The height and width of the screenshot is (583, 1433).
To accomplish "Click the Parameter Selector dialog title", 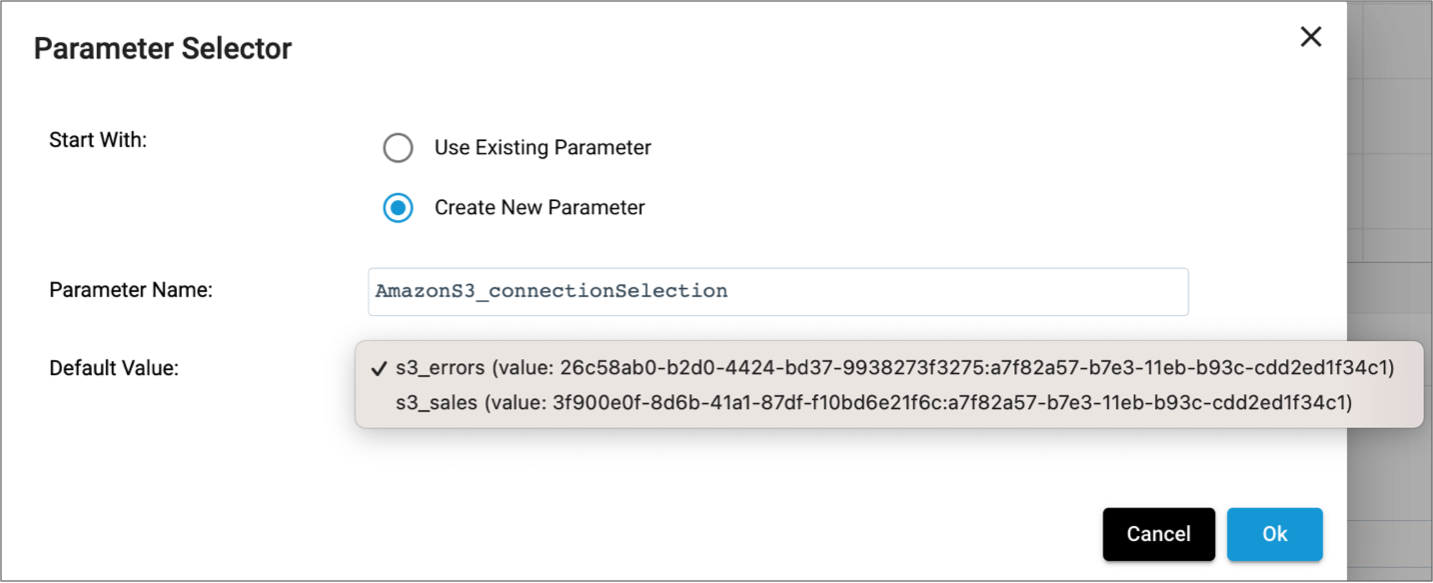I will (x=163, y=48).
